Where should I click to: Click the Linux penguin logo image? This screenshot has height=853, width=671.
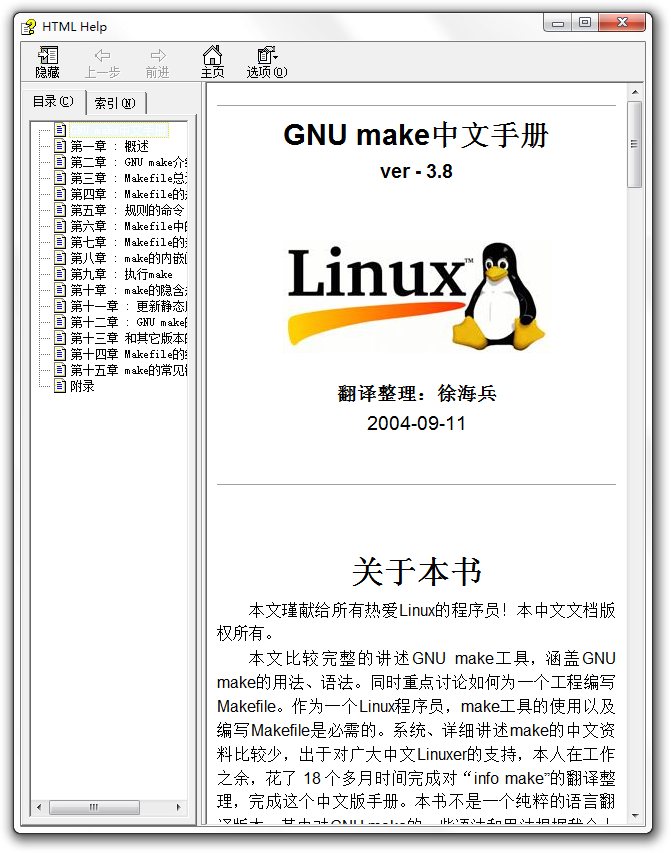(416, 295)
